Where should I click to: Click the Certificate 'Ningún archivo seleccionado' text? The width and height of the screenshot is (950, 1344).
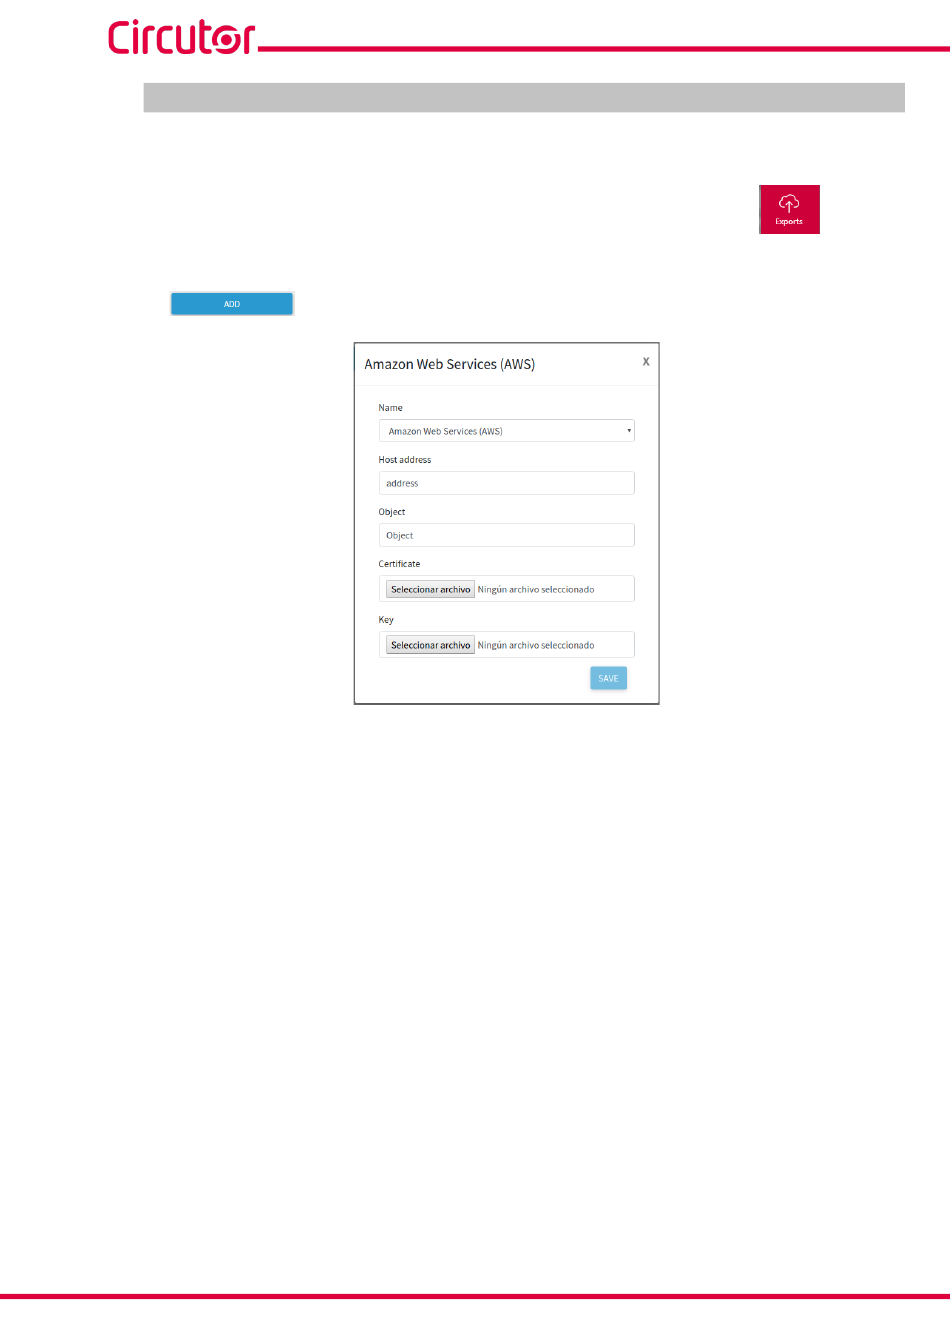(x=536, y=589)
